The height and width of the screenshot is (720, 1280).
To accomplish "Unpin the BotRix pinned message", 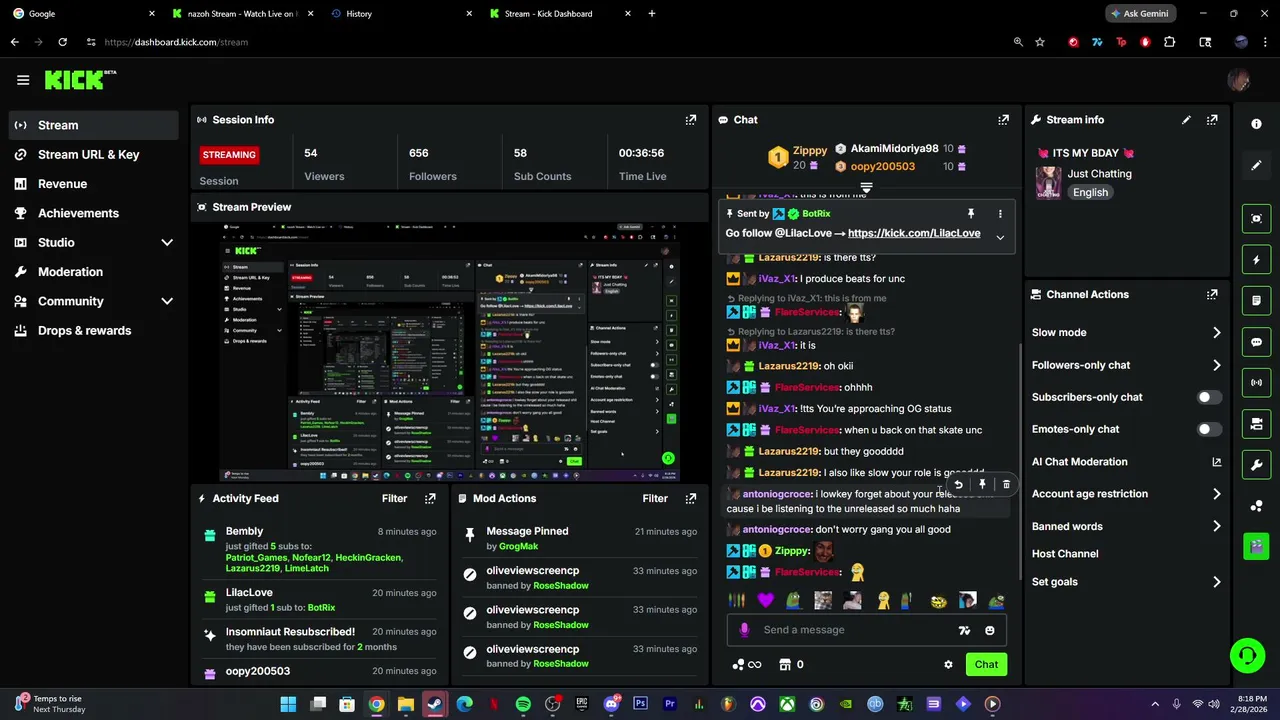I will pyautogui.click(x=970, y=214).
